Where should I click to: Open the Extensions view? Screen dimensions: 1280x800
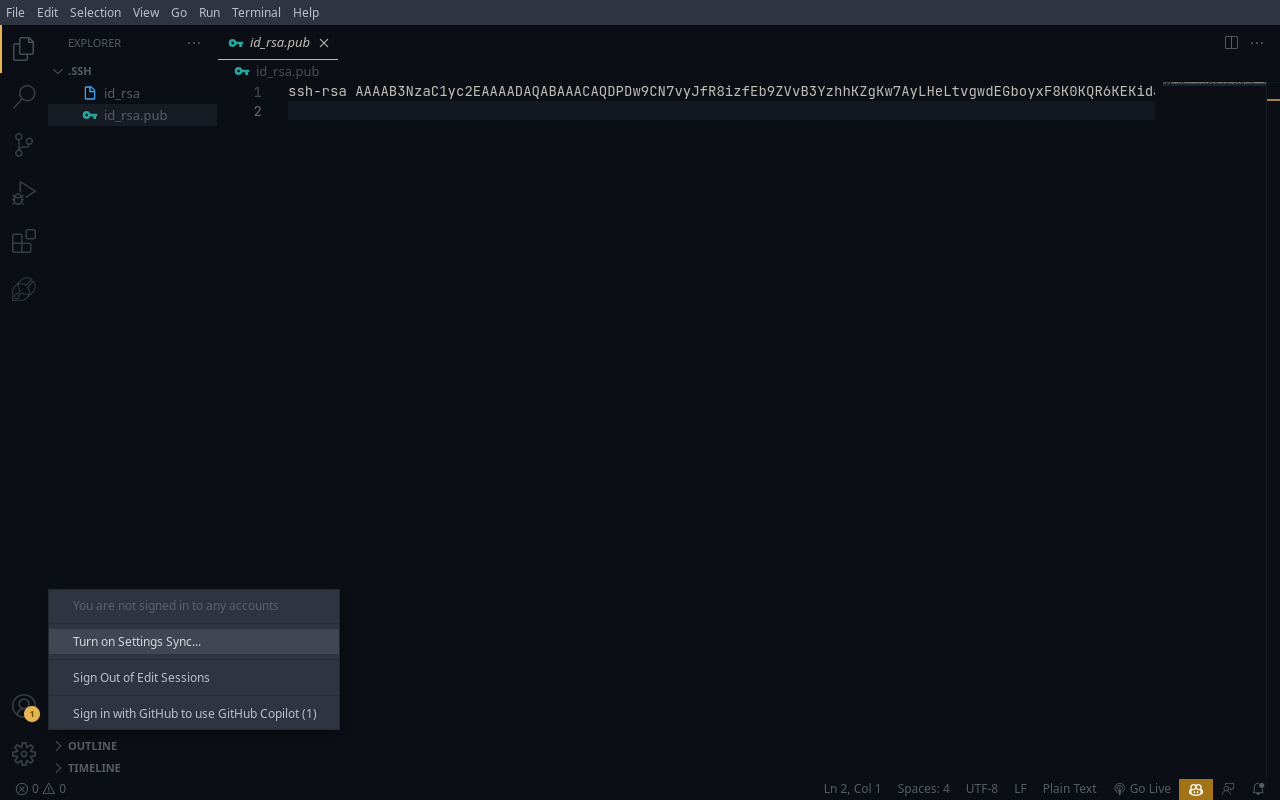click(x=23, y=241)
